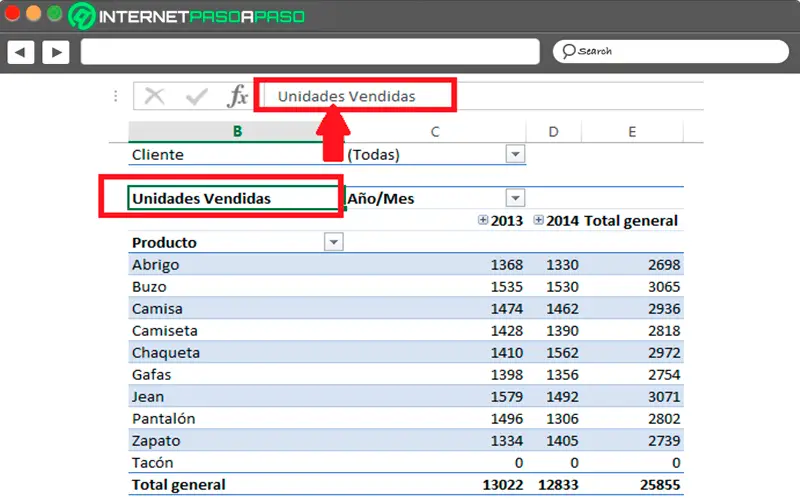Viewport: 800px width, 500px height.
Task: Click the formula bar drag handle dots
Action: tap(116, 96)
